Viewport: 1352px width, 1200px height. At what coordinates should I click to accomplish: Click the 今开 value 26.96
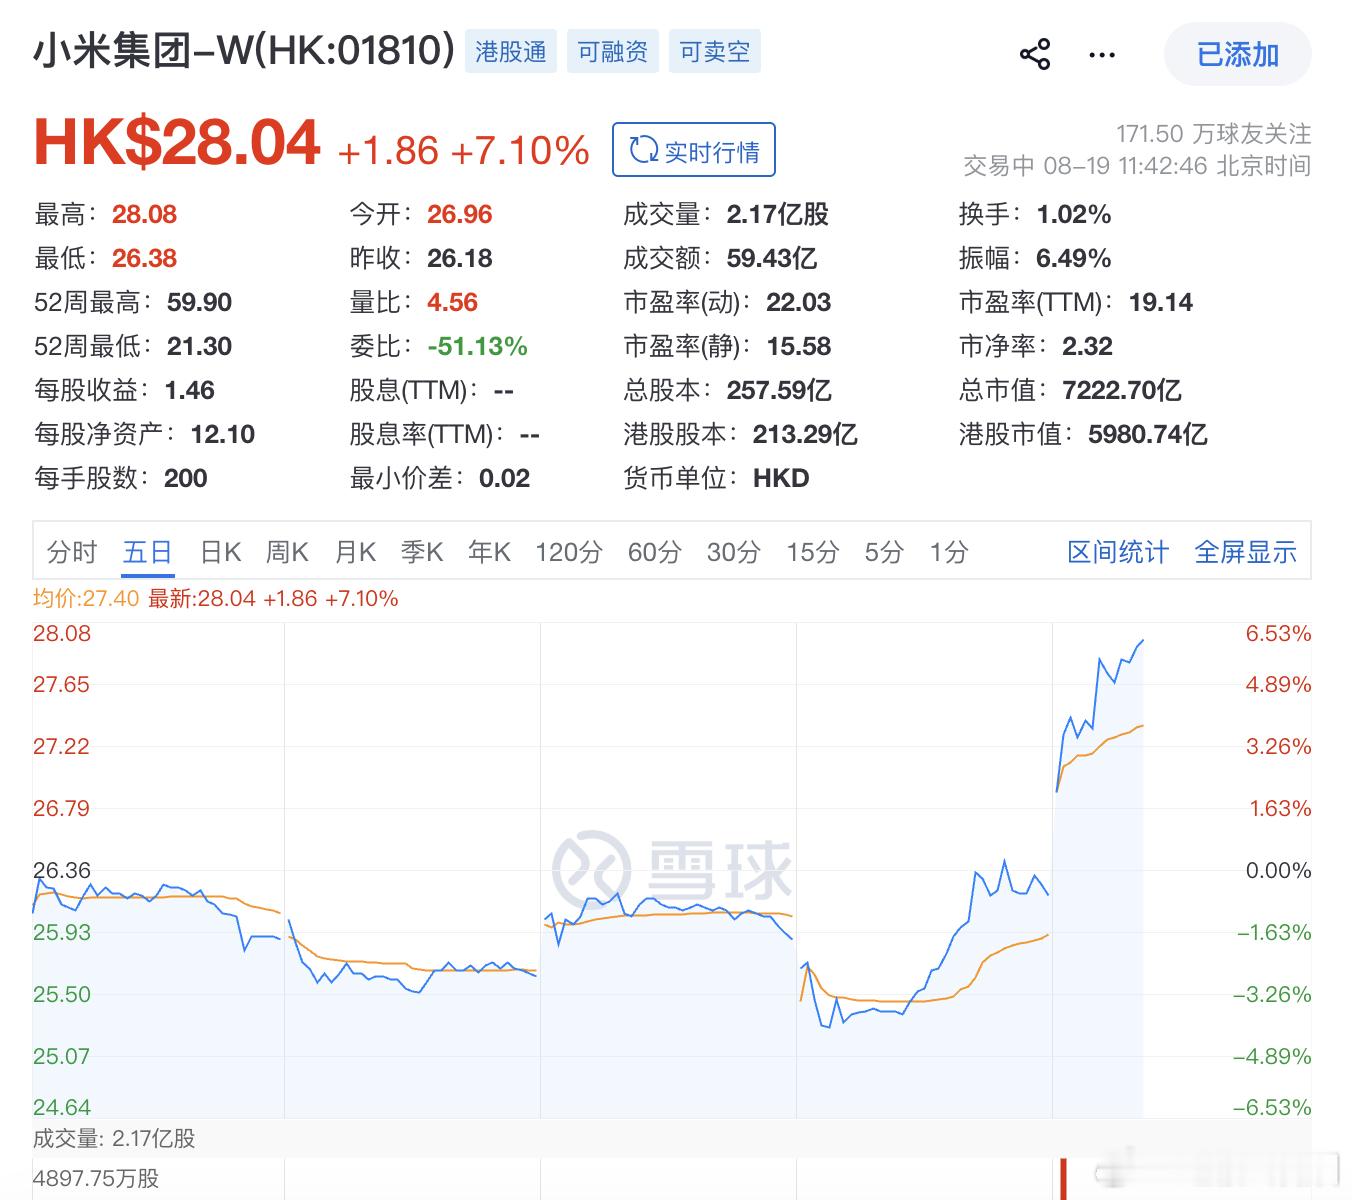(460, 214)
